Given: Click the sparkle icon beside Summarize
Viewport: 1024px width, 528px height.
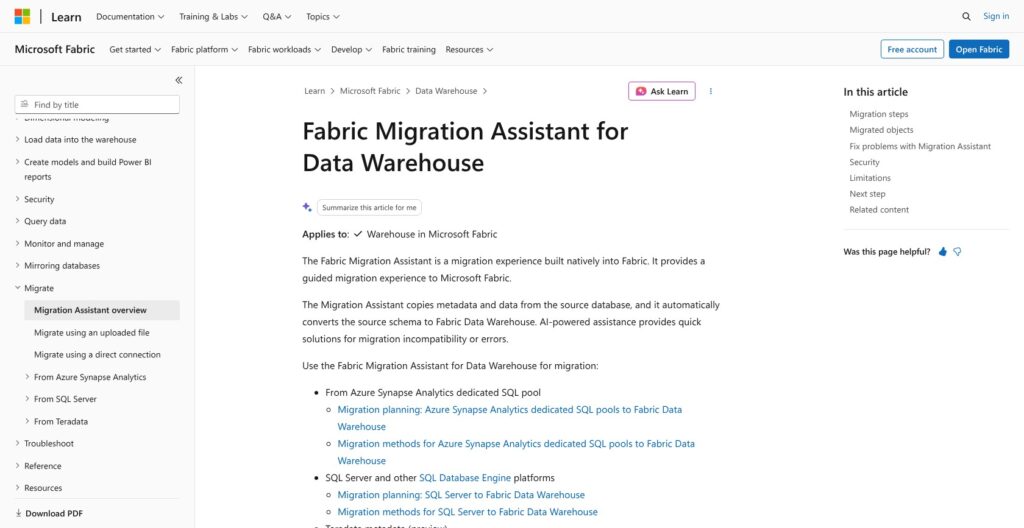Looking at the screenshot, I should click(x=307, y=207).
